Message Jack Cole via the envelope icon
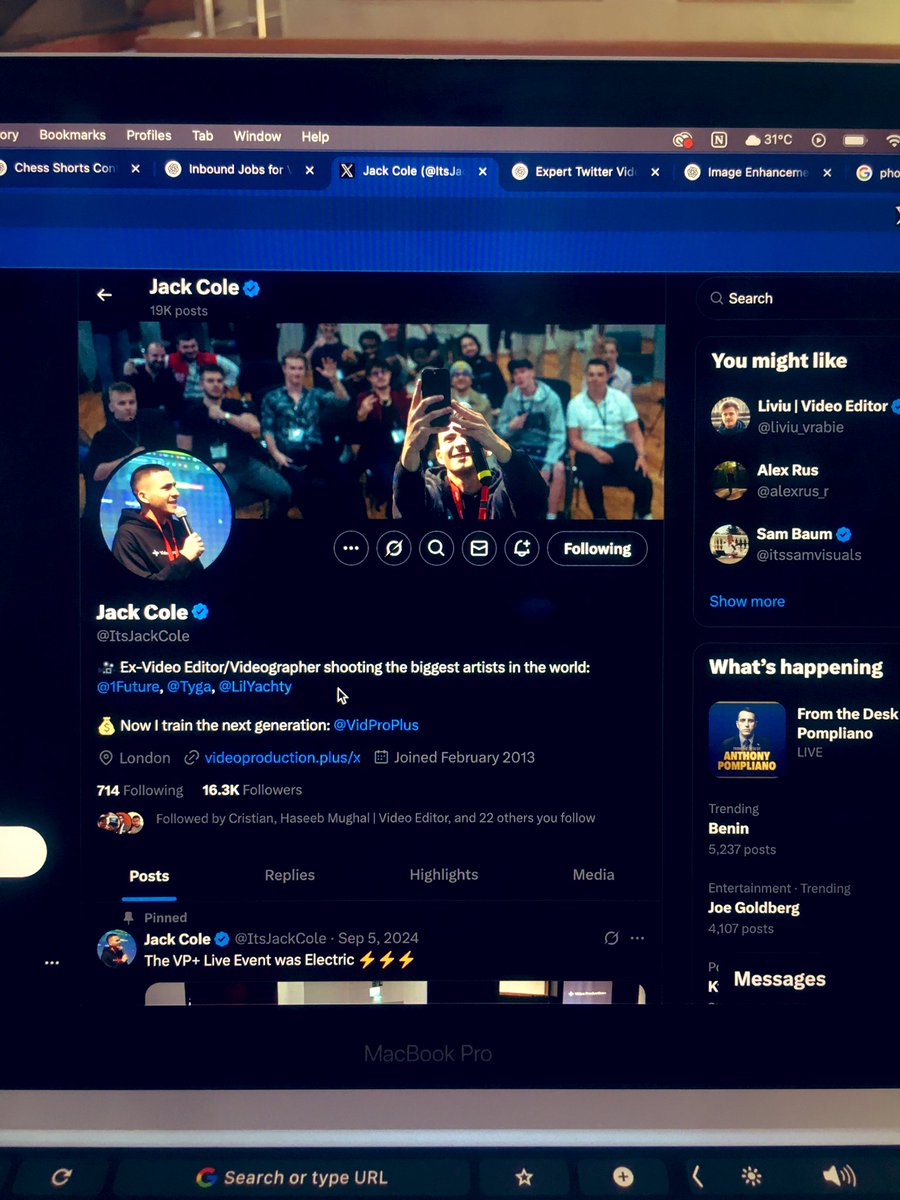 (479, 548)
